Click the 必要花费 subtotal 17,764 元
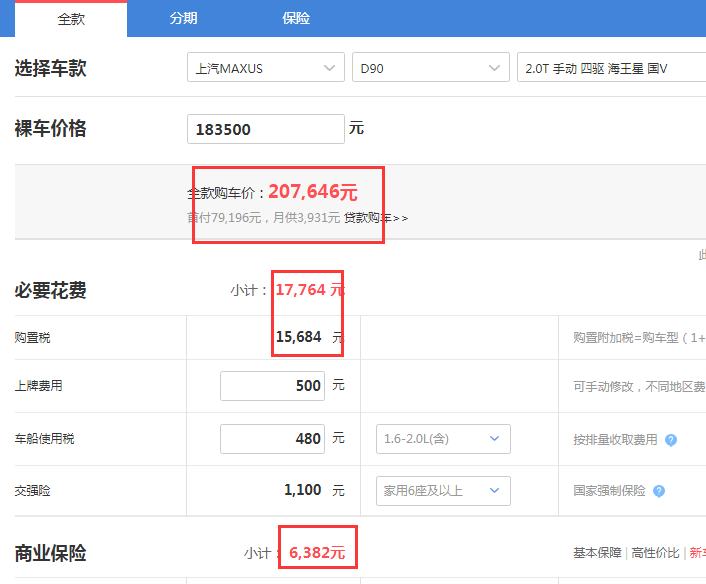This screenshot has height=584, width=706. click(310, 290)
